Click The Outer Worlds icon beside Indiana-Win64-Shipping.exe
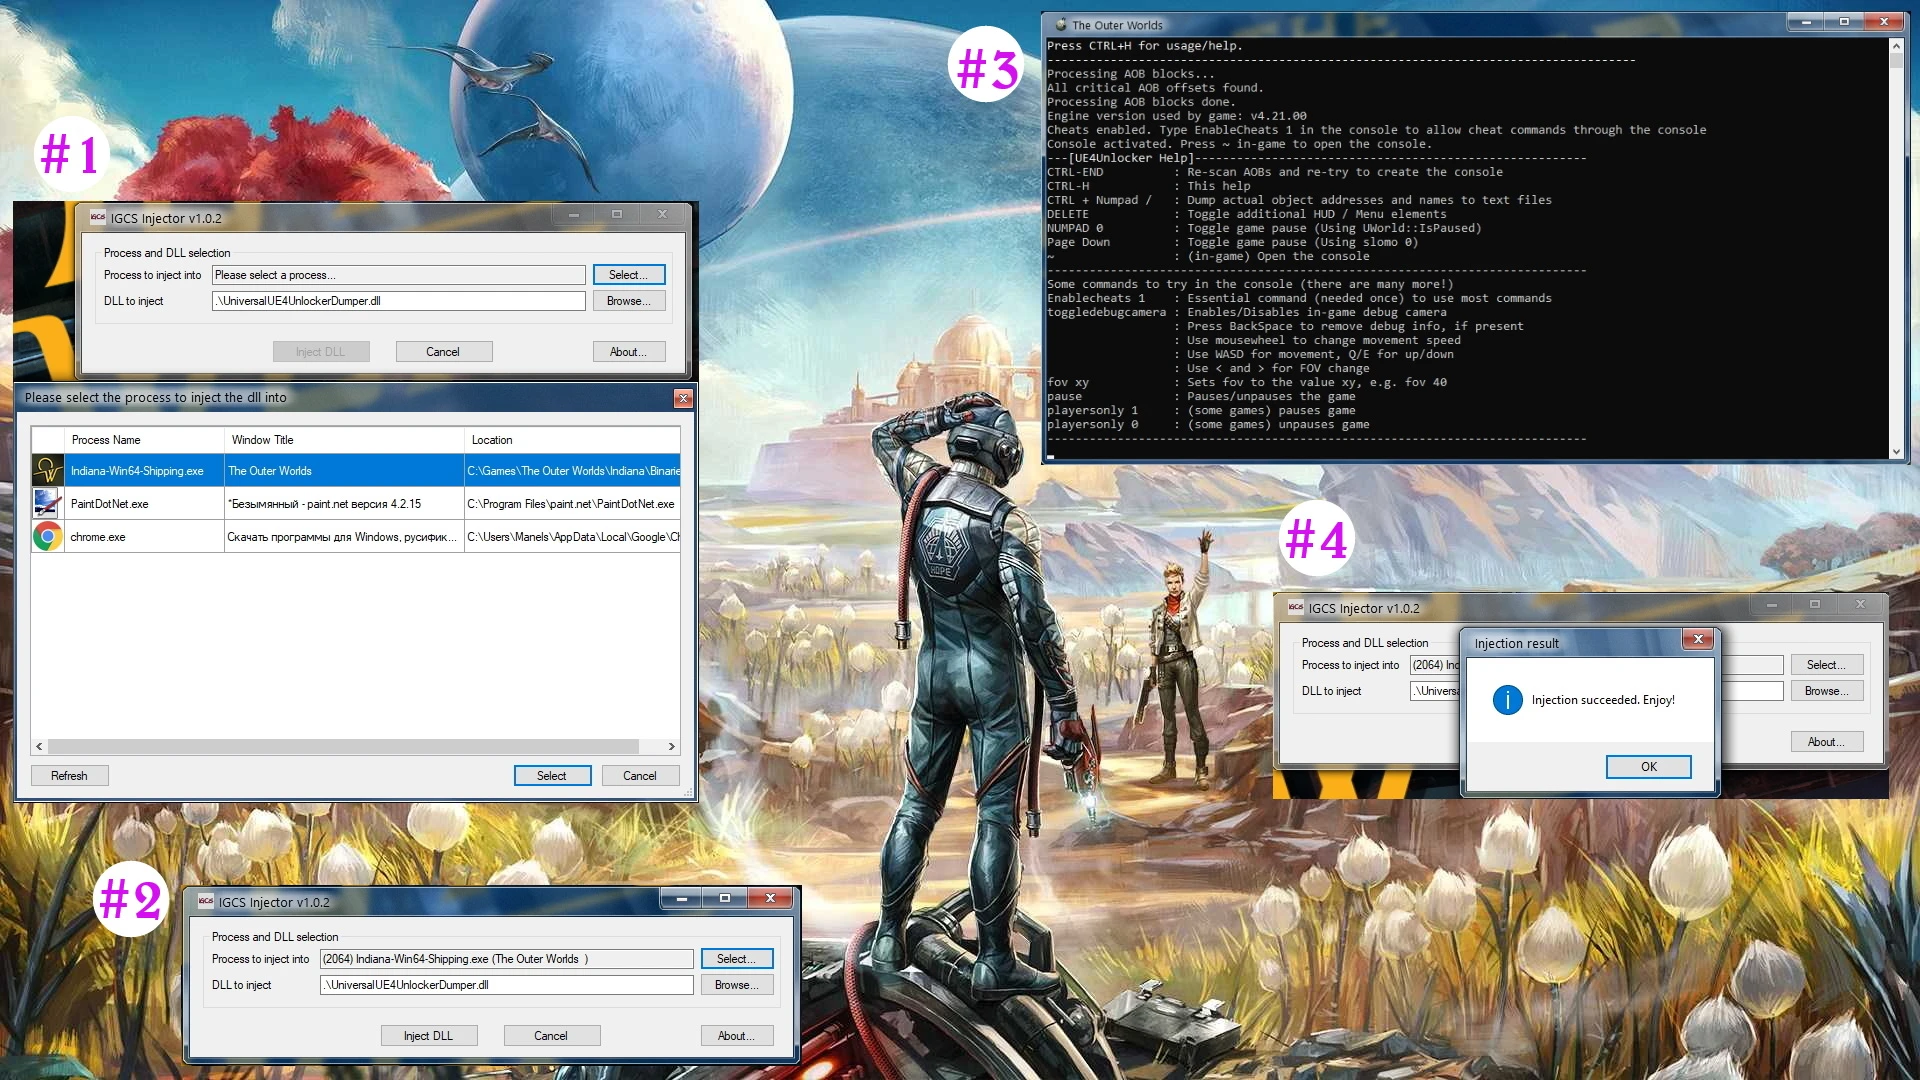This screenshot has width=1920, height=1080. [47, 470]
